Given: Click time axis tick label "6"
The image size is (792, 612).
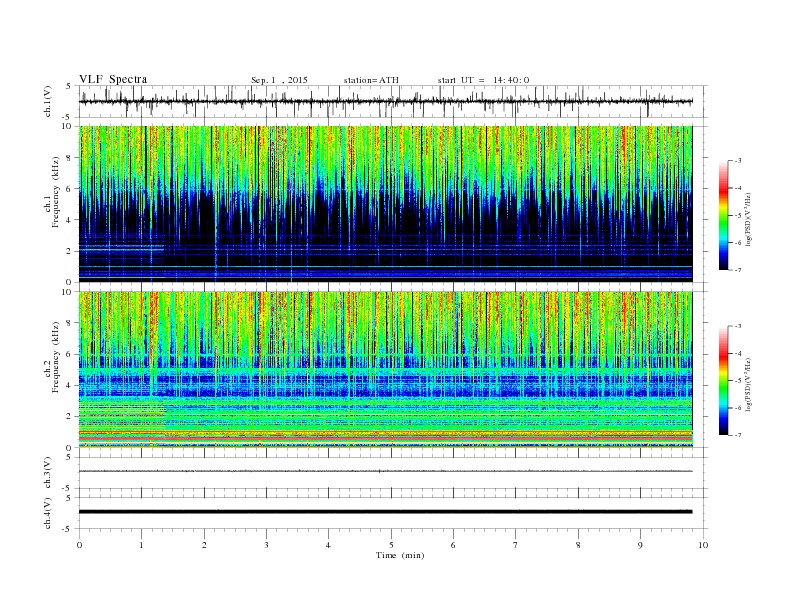Looking at the screenshot, I should (x=453, y=545).
